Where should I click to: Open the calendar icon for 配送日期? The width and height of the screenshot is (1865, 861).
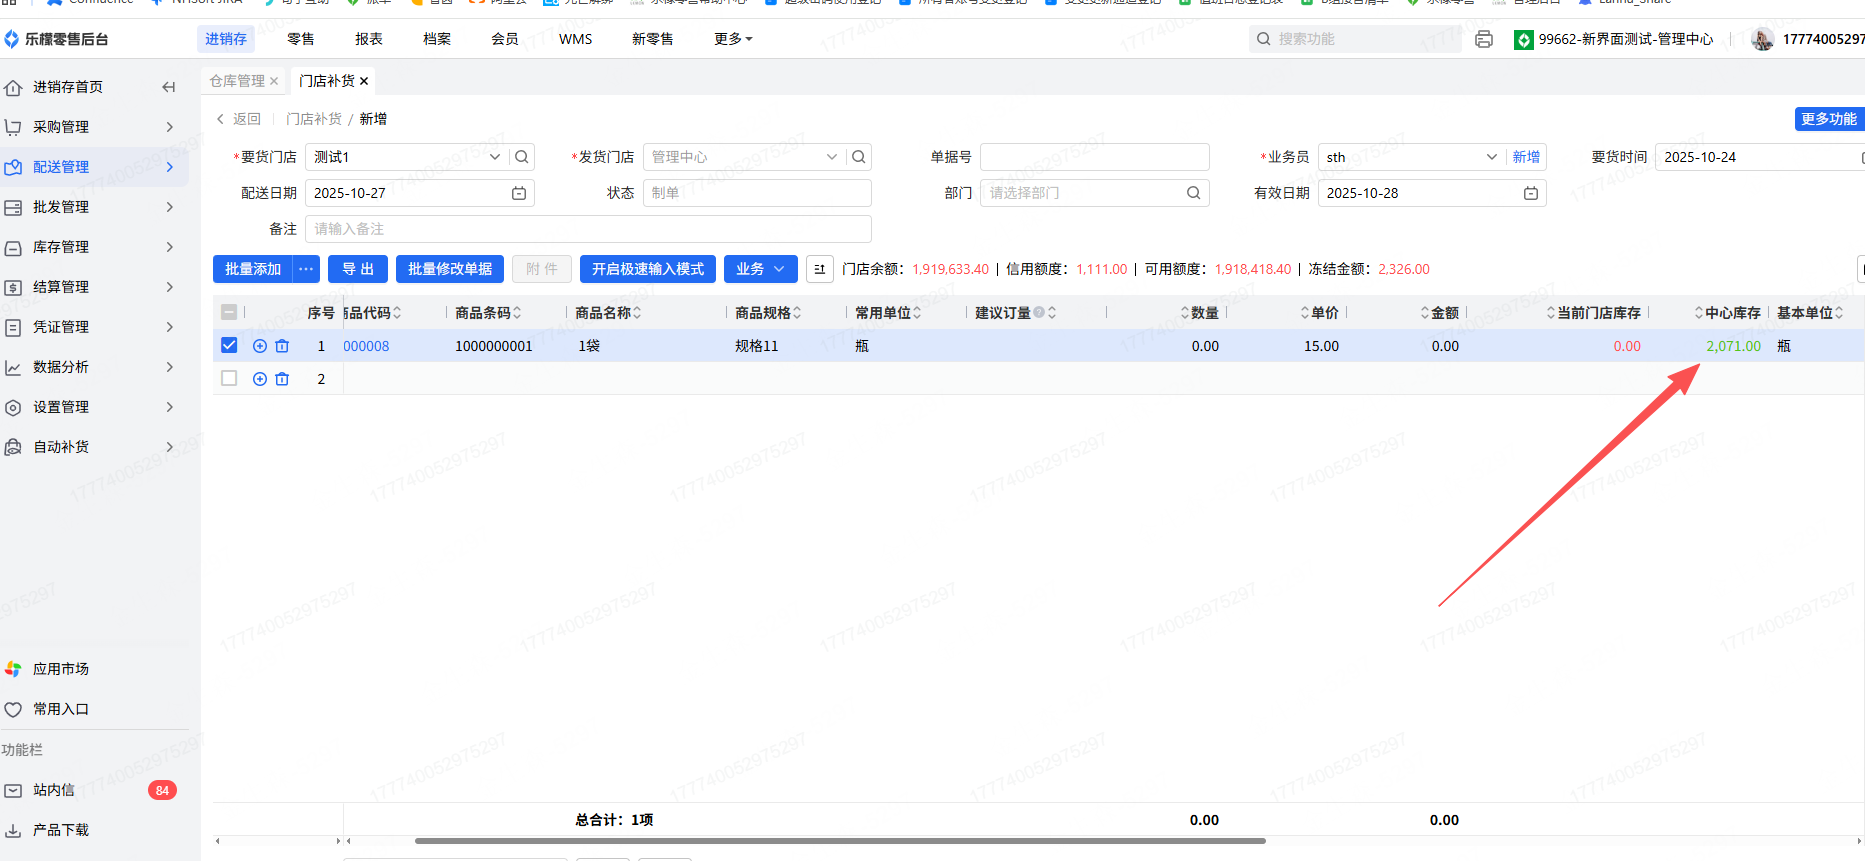(x=519, y=193)
